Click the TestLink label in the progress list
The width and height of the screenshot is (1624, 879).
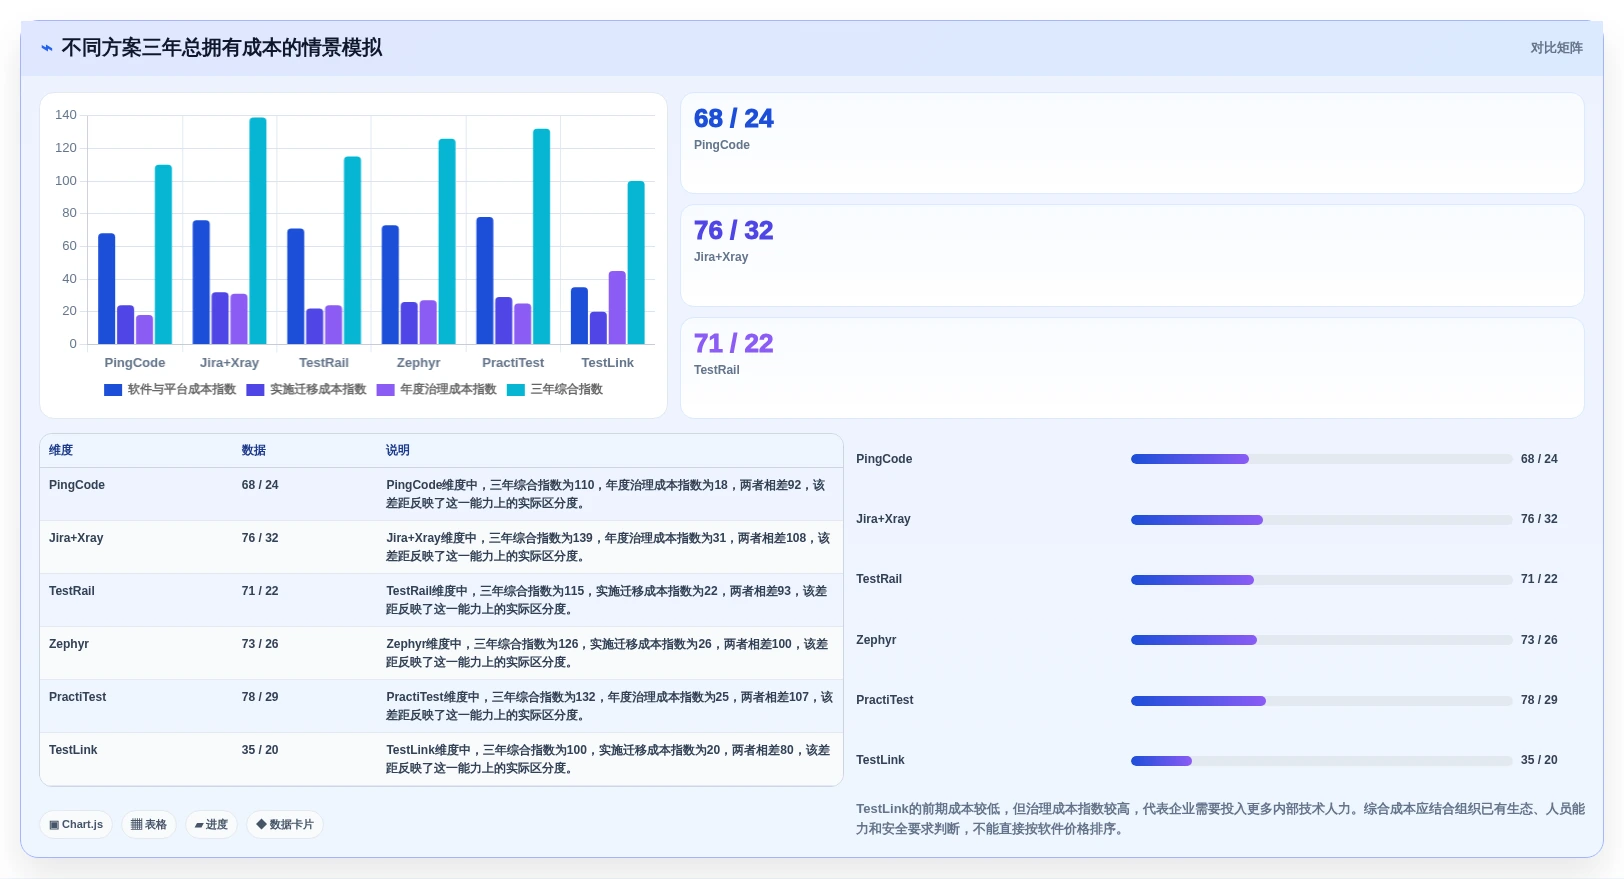point(880,760)
